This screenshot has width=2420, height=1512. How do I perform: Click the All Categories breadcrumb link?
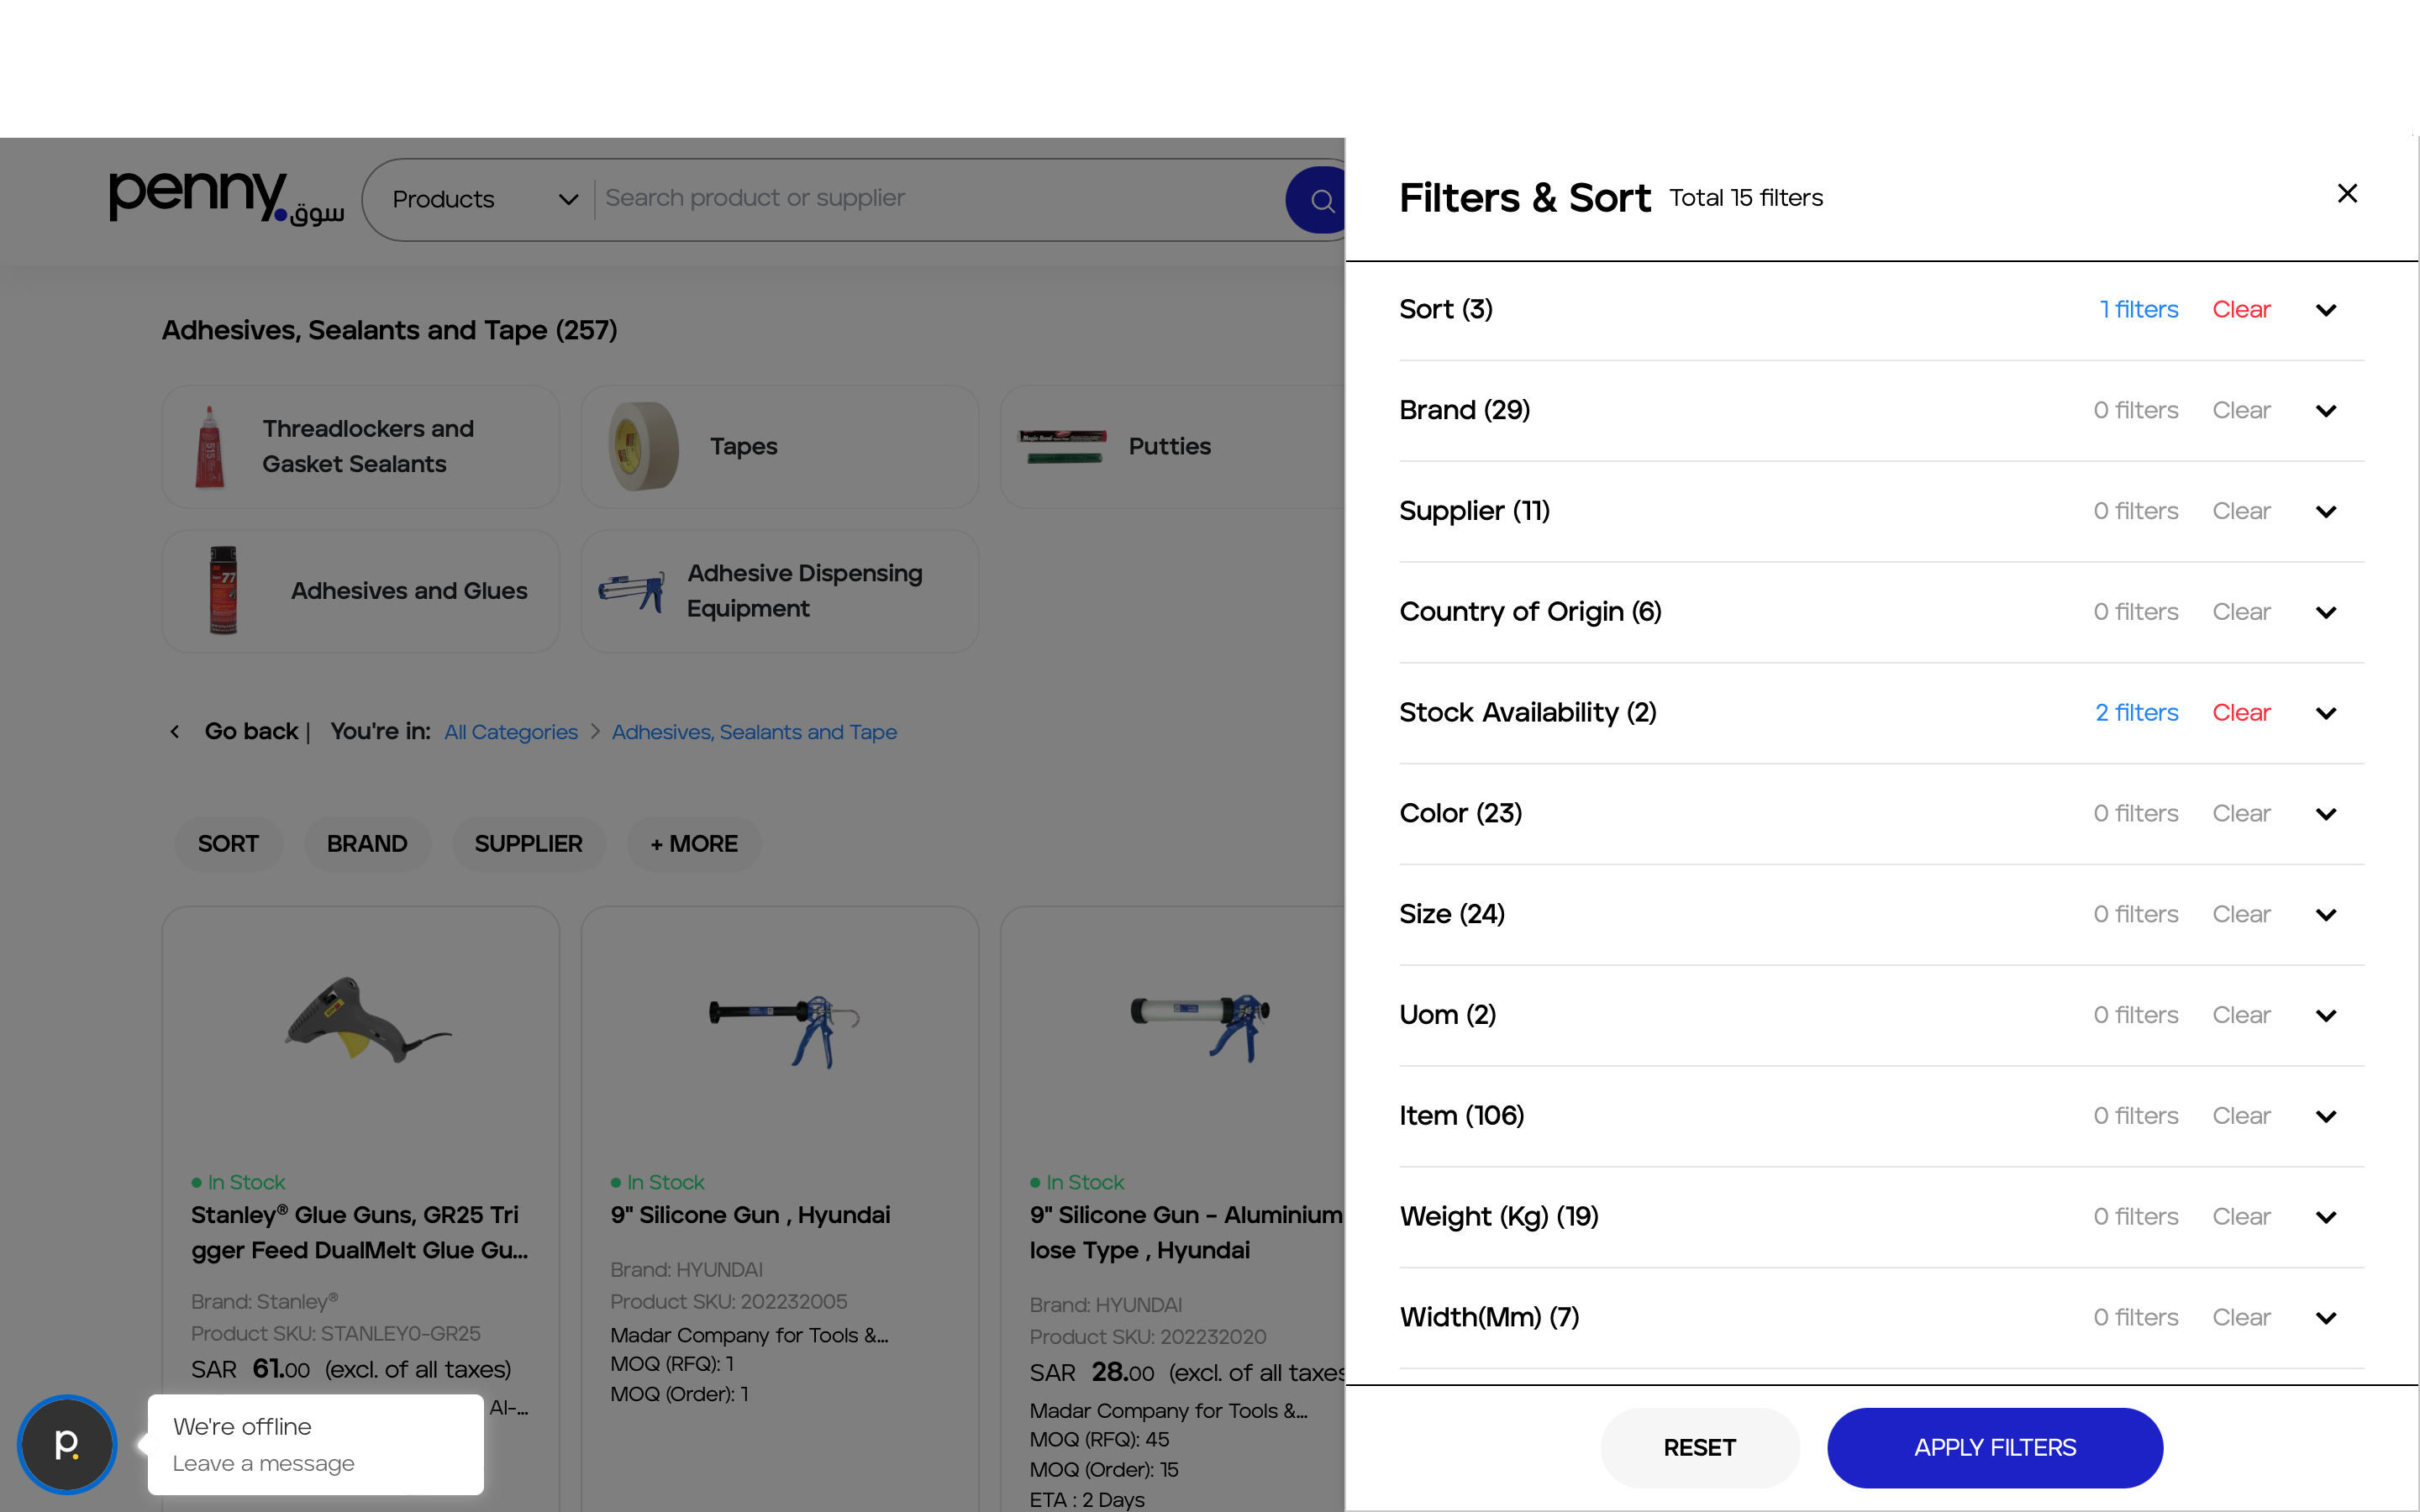(x=510, y=732)
